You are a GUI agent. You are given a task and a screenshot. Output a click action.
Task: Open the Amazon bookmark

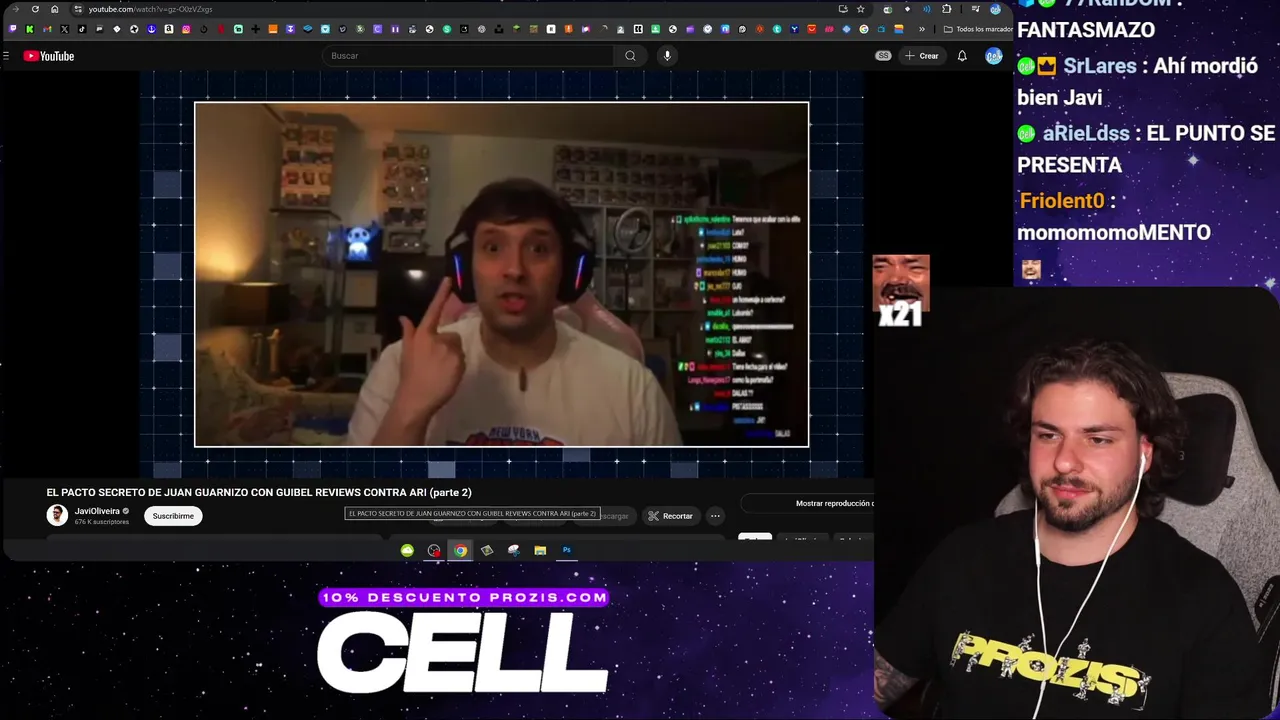pyautogui.click(x=169, y=29)
